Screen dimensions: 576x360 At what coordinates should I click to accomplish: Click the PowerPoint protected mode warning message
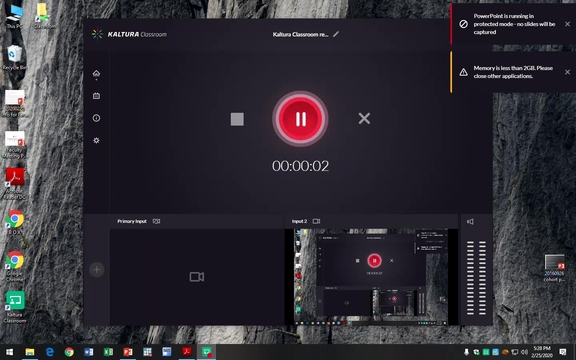(514, 24)
